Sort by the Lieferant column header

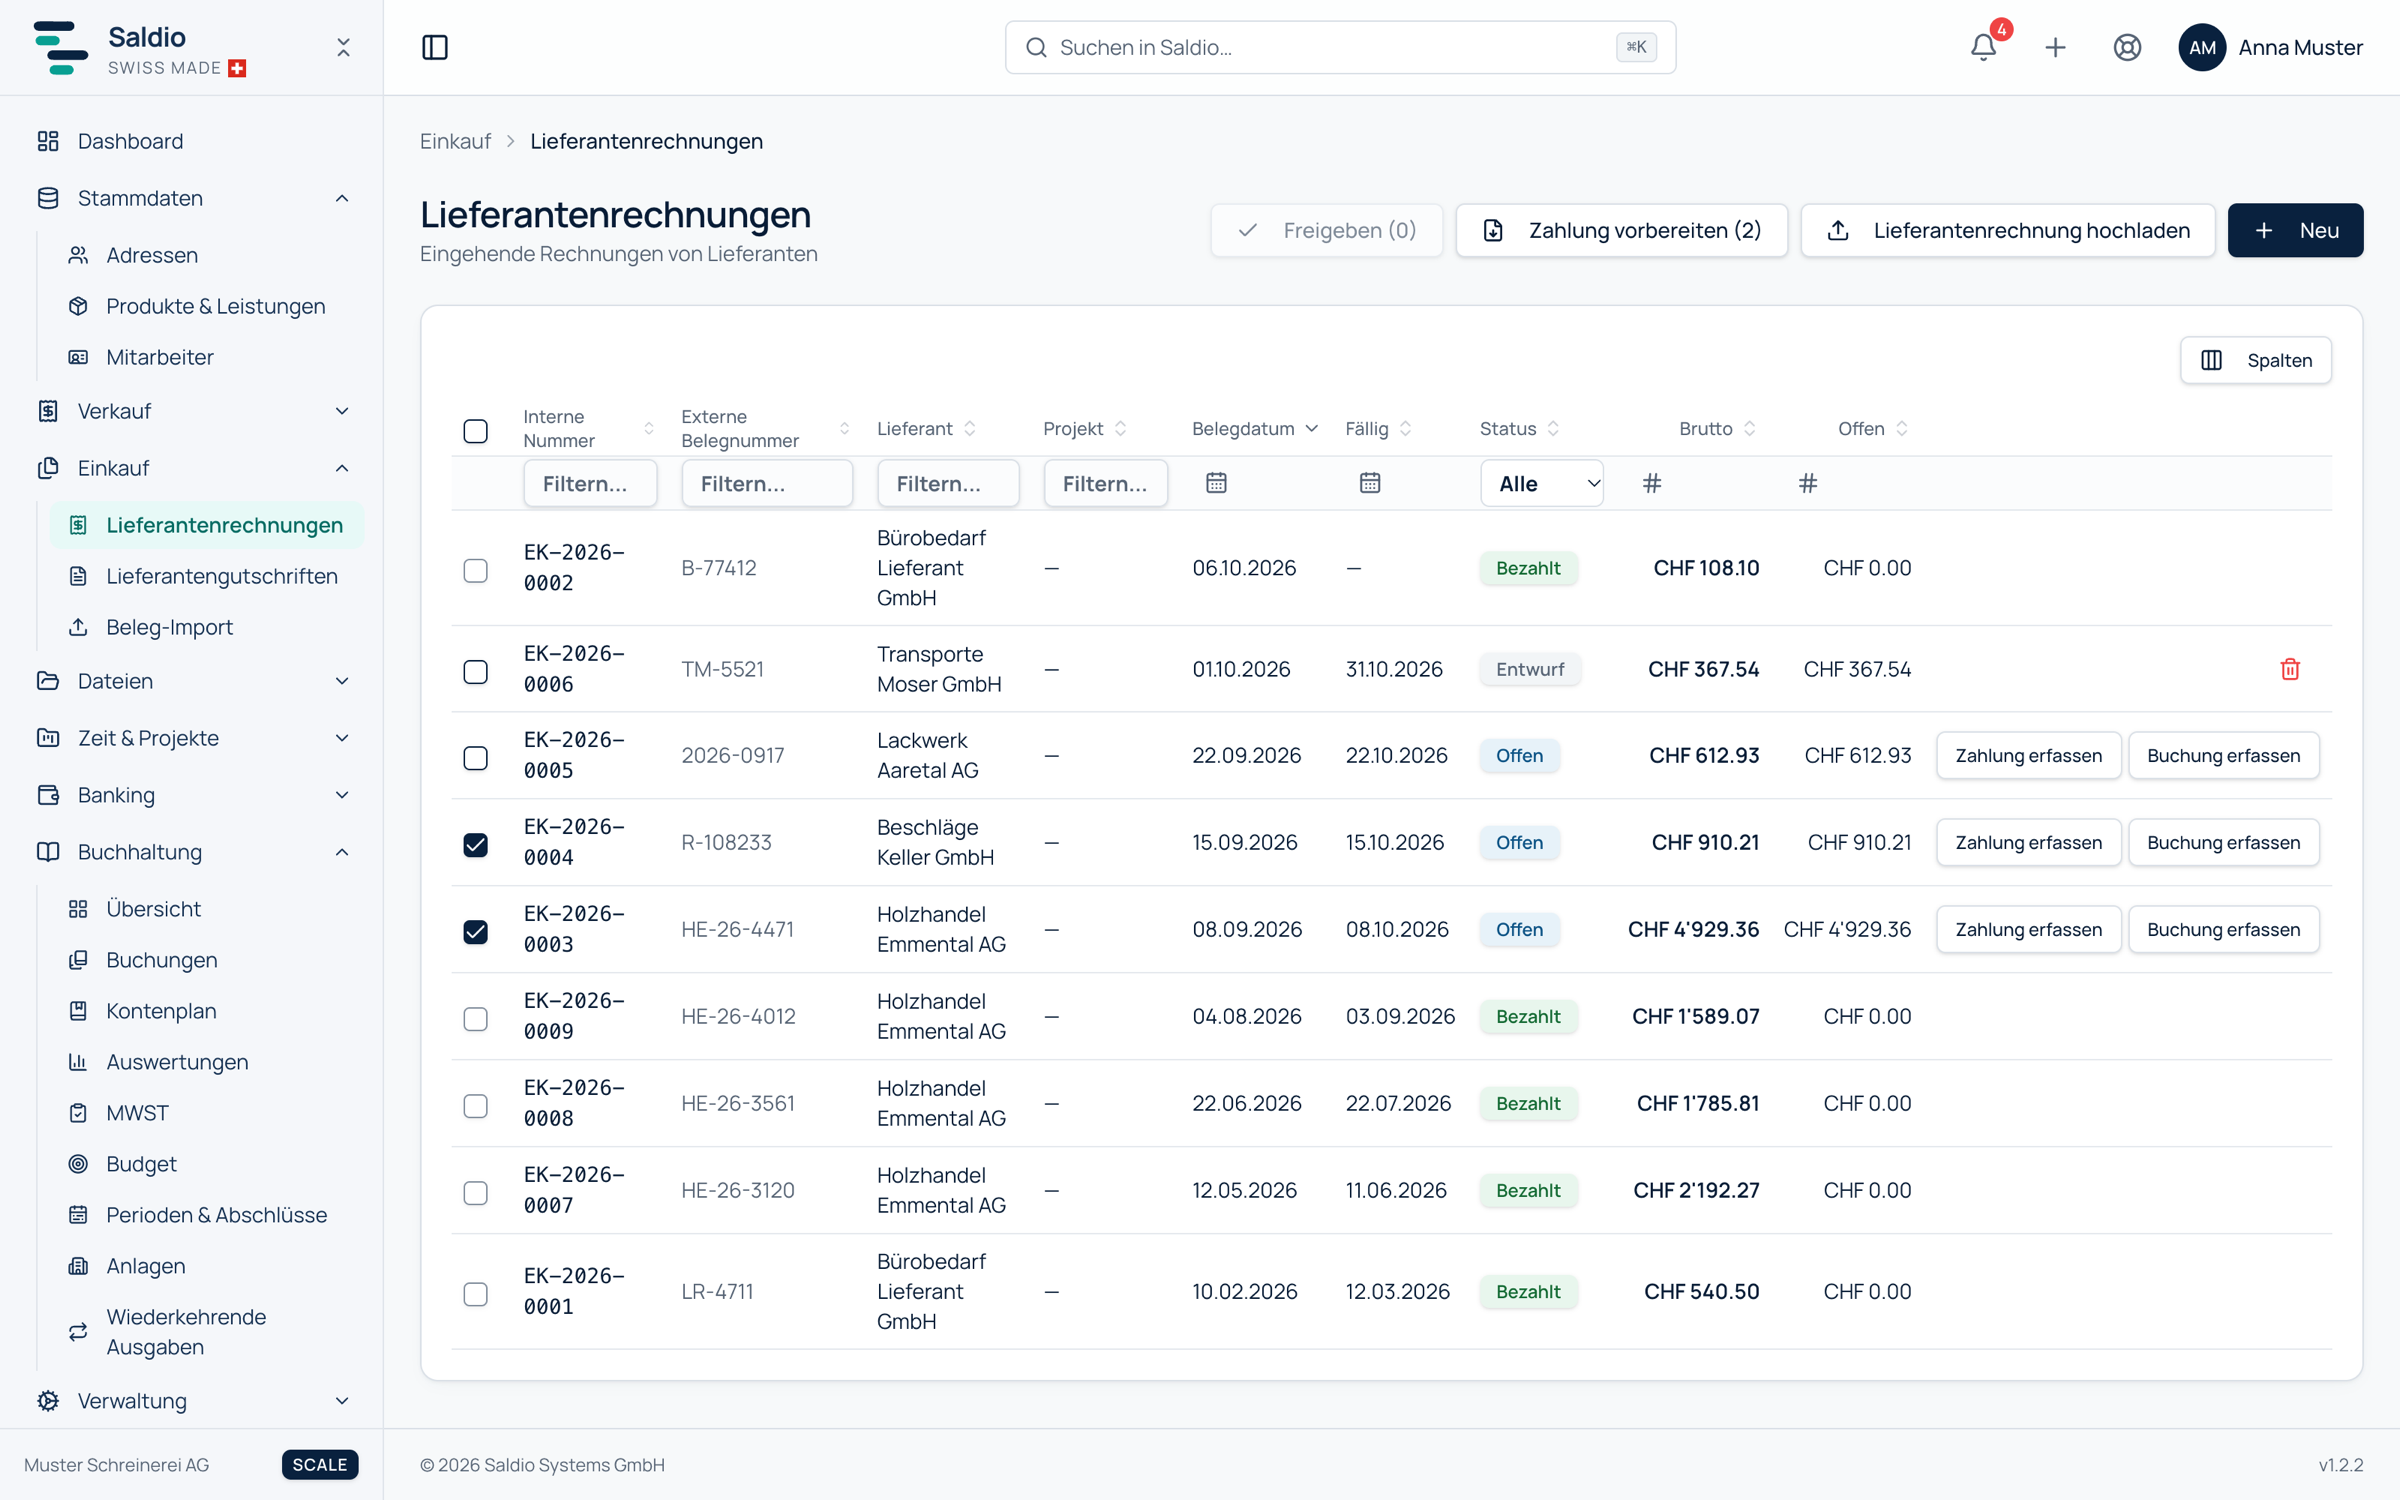926,428
